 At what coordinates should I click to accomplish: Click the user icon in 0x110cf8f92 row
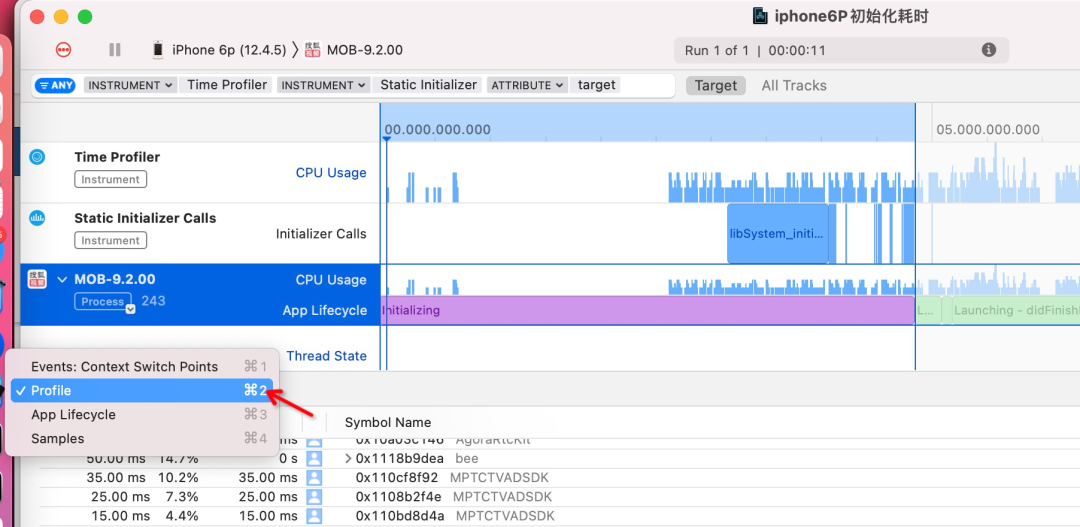pos(315,477)
